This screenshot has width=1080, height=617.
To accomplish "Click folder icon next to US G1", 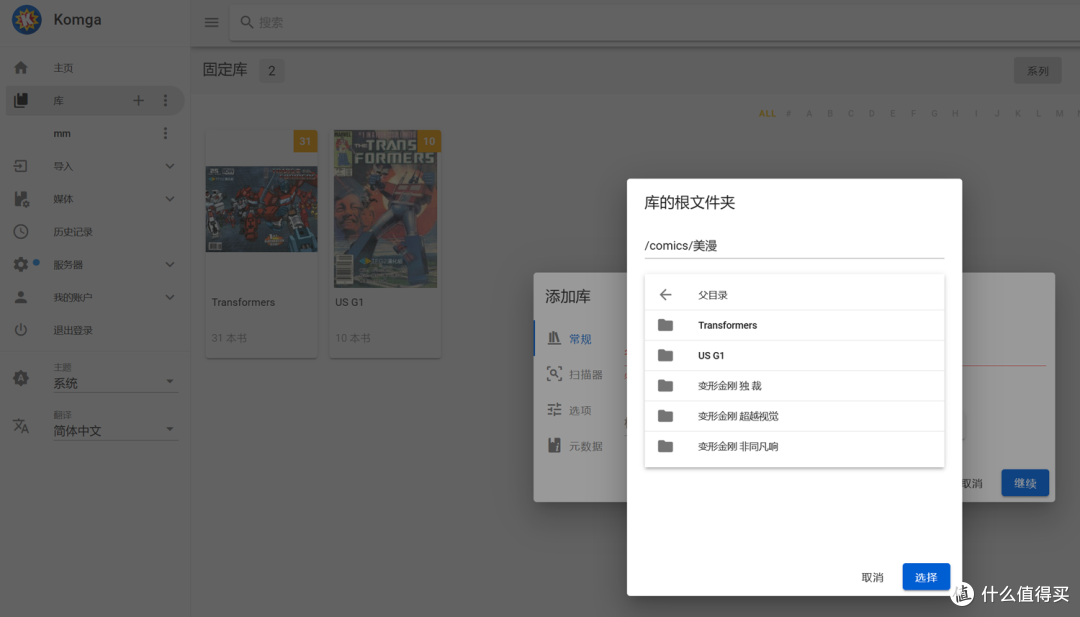I will pos(665,355).
